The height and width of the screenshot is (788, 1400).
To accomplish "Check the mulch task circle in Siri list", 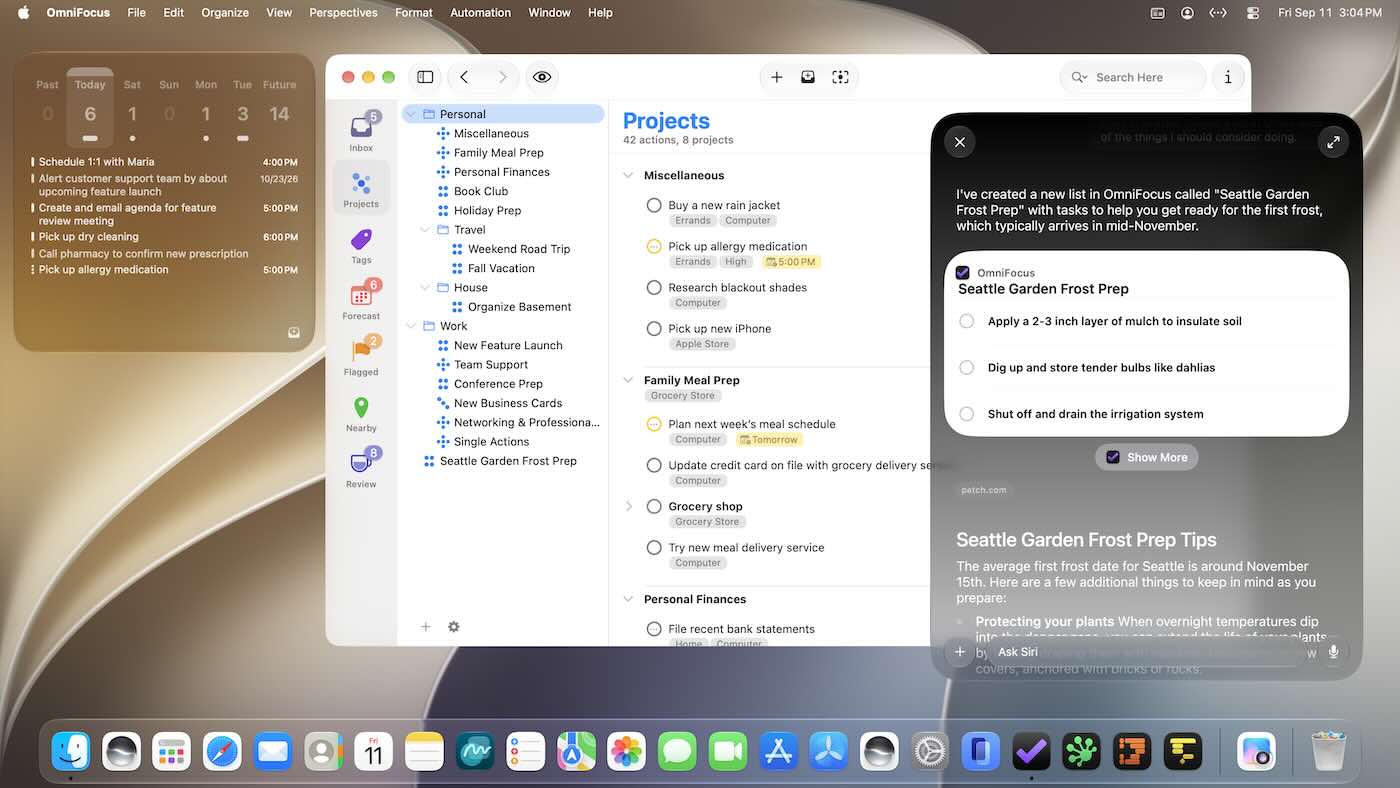I will pos(966,321).
